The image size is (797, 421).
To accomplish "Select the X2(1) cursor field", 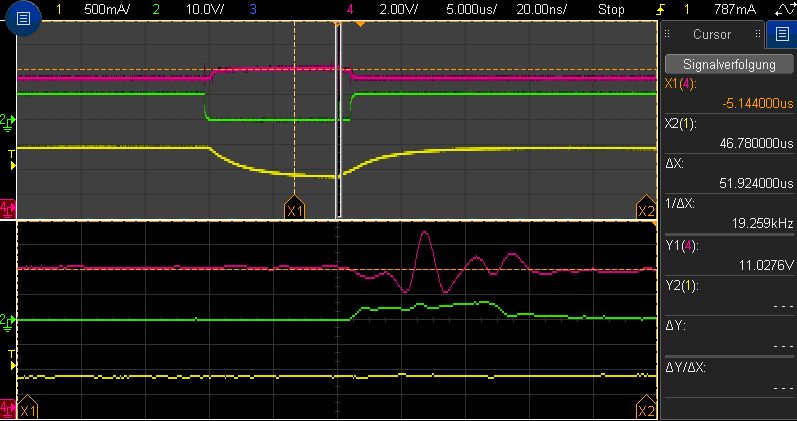I will (x=729, y=134).
